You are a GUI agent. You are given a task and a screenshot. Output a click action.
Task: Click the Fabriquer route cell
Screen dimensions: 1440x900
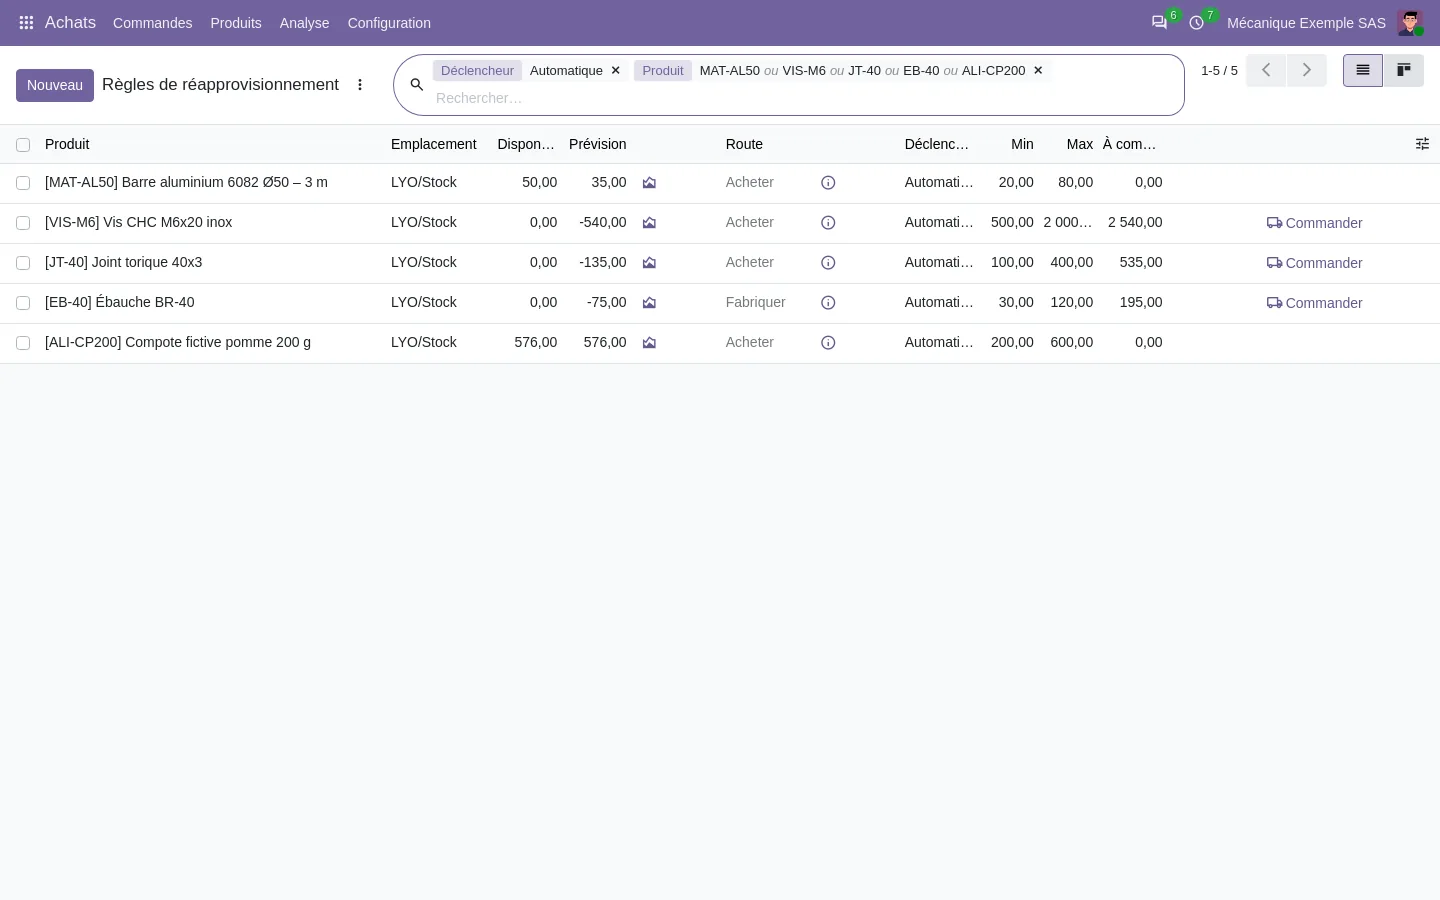point(755,302)
